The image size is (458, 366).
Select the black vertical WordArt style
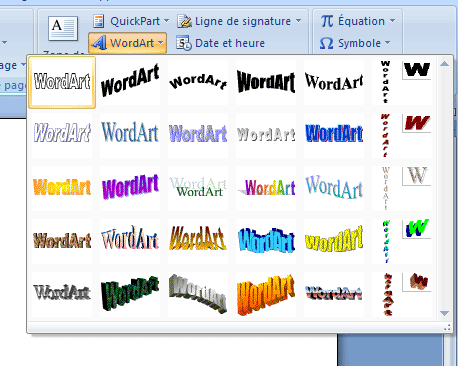pyautogui.click(x=402, y=82)
